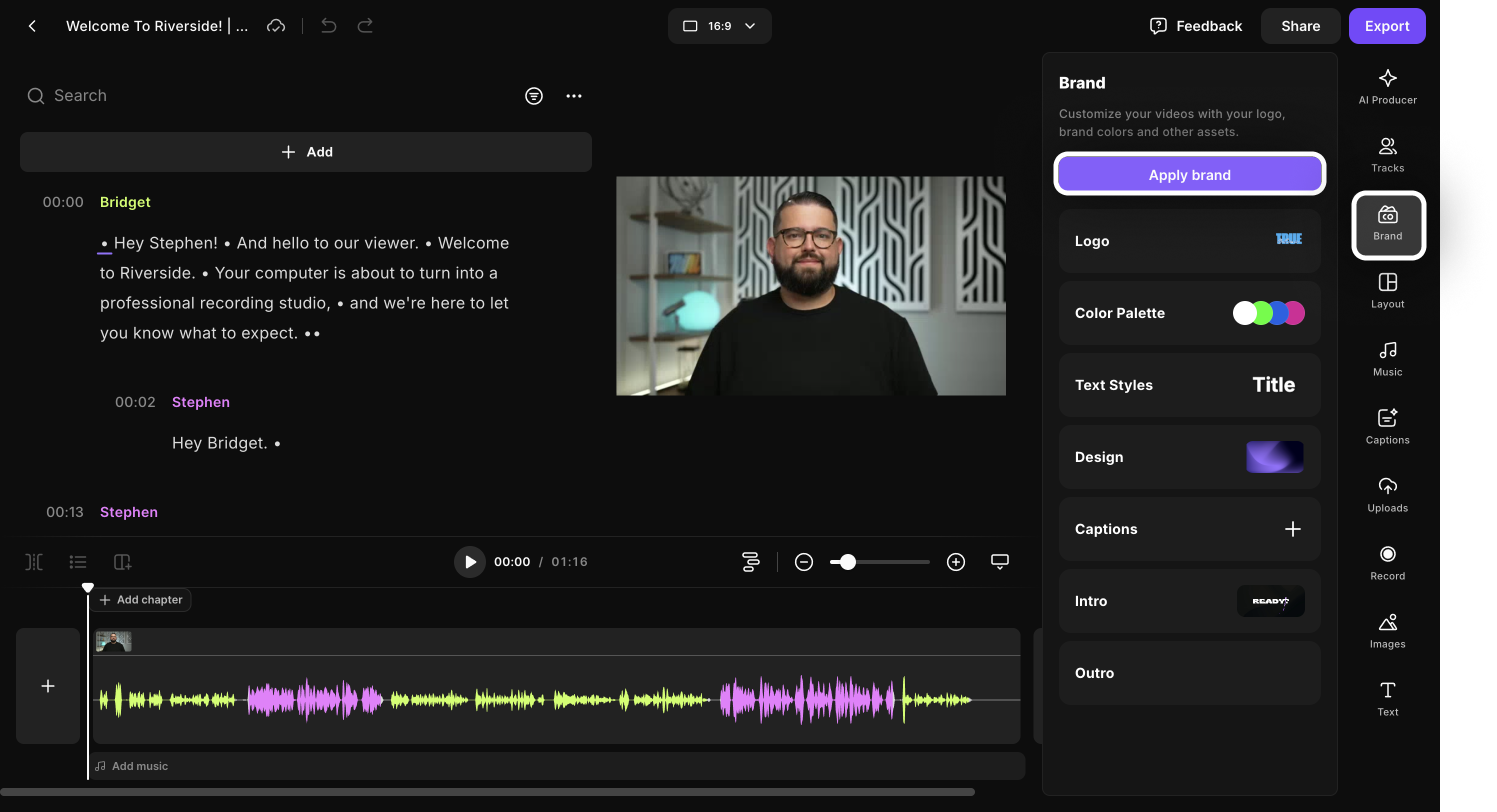Screen dimensions: 1497x812
Task: Play the video from the timeline
Action: [x=470, y=562]
